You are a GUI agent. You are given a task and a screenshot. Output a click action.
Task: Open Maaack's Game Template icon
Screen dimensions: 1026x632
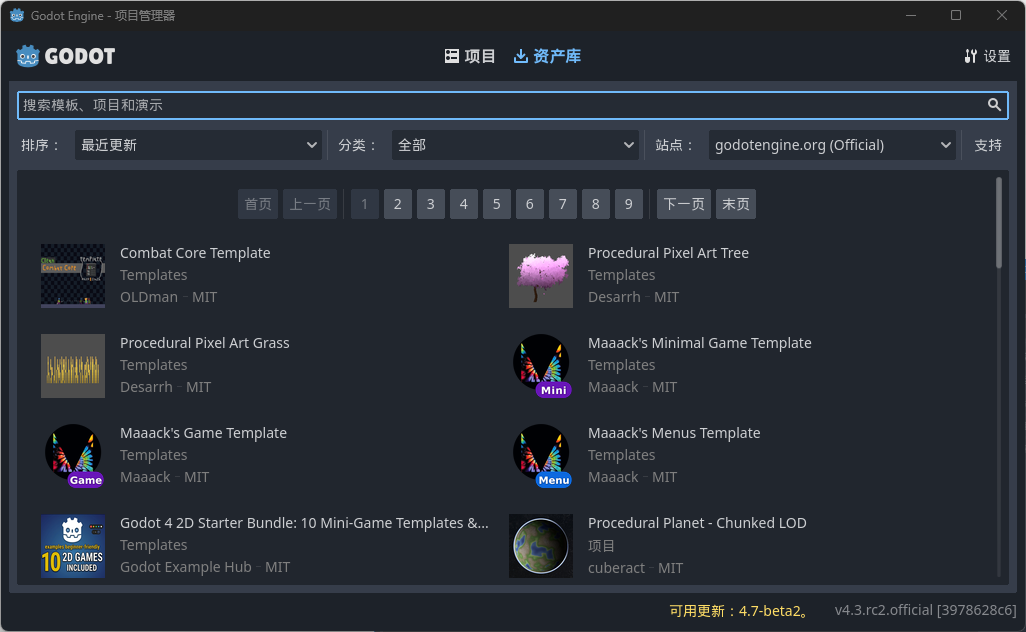73,456
